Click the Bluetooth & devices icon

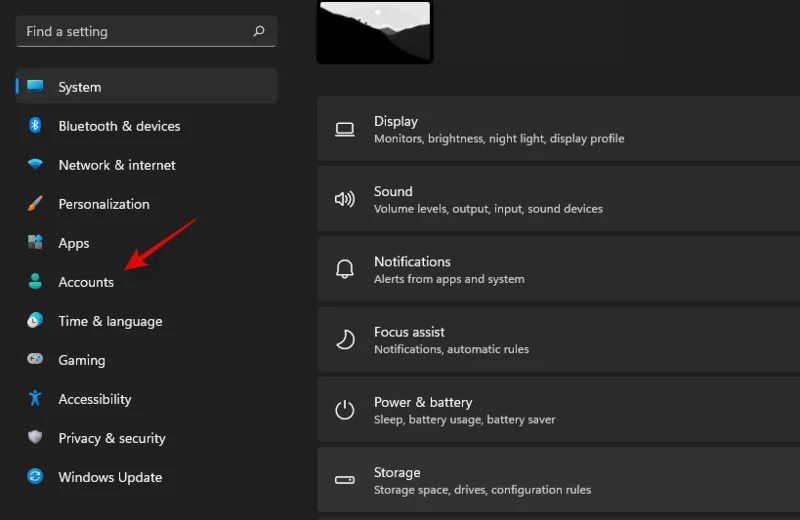(36, 126)
